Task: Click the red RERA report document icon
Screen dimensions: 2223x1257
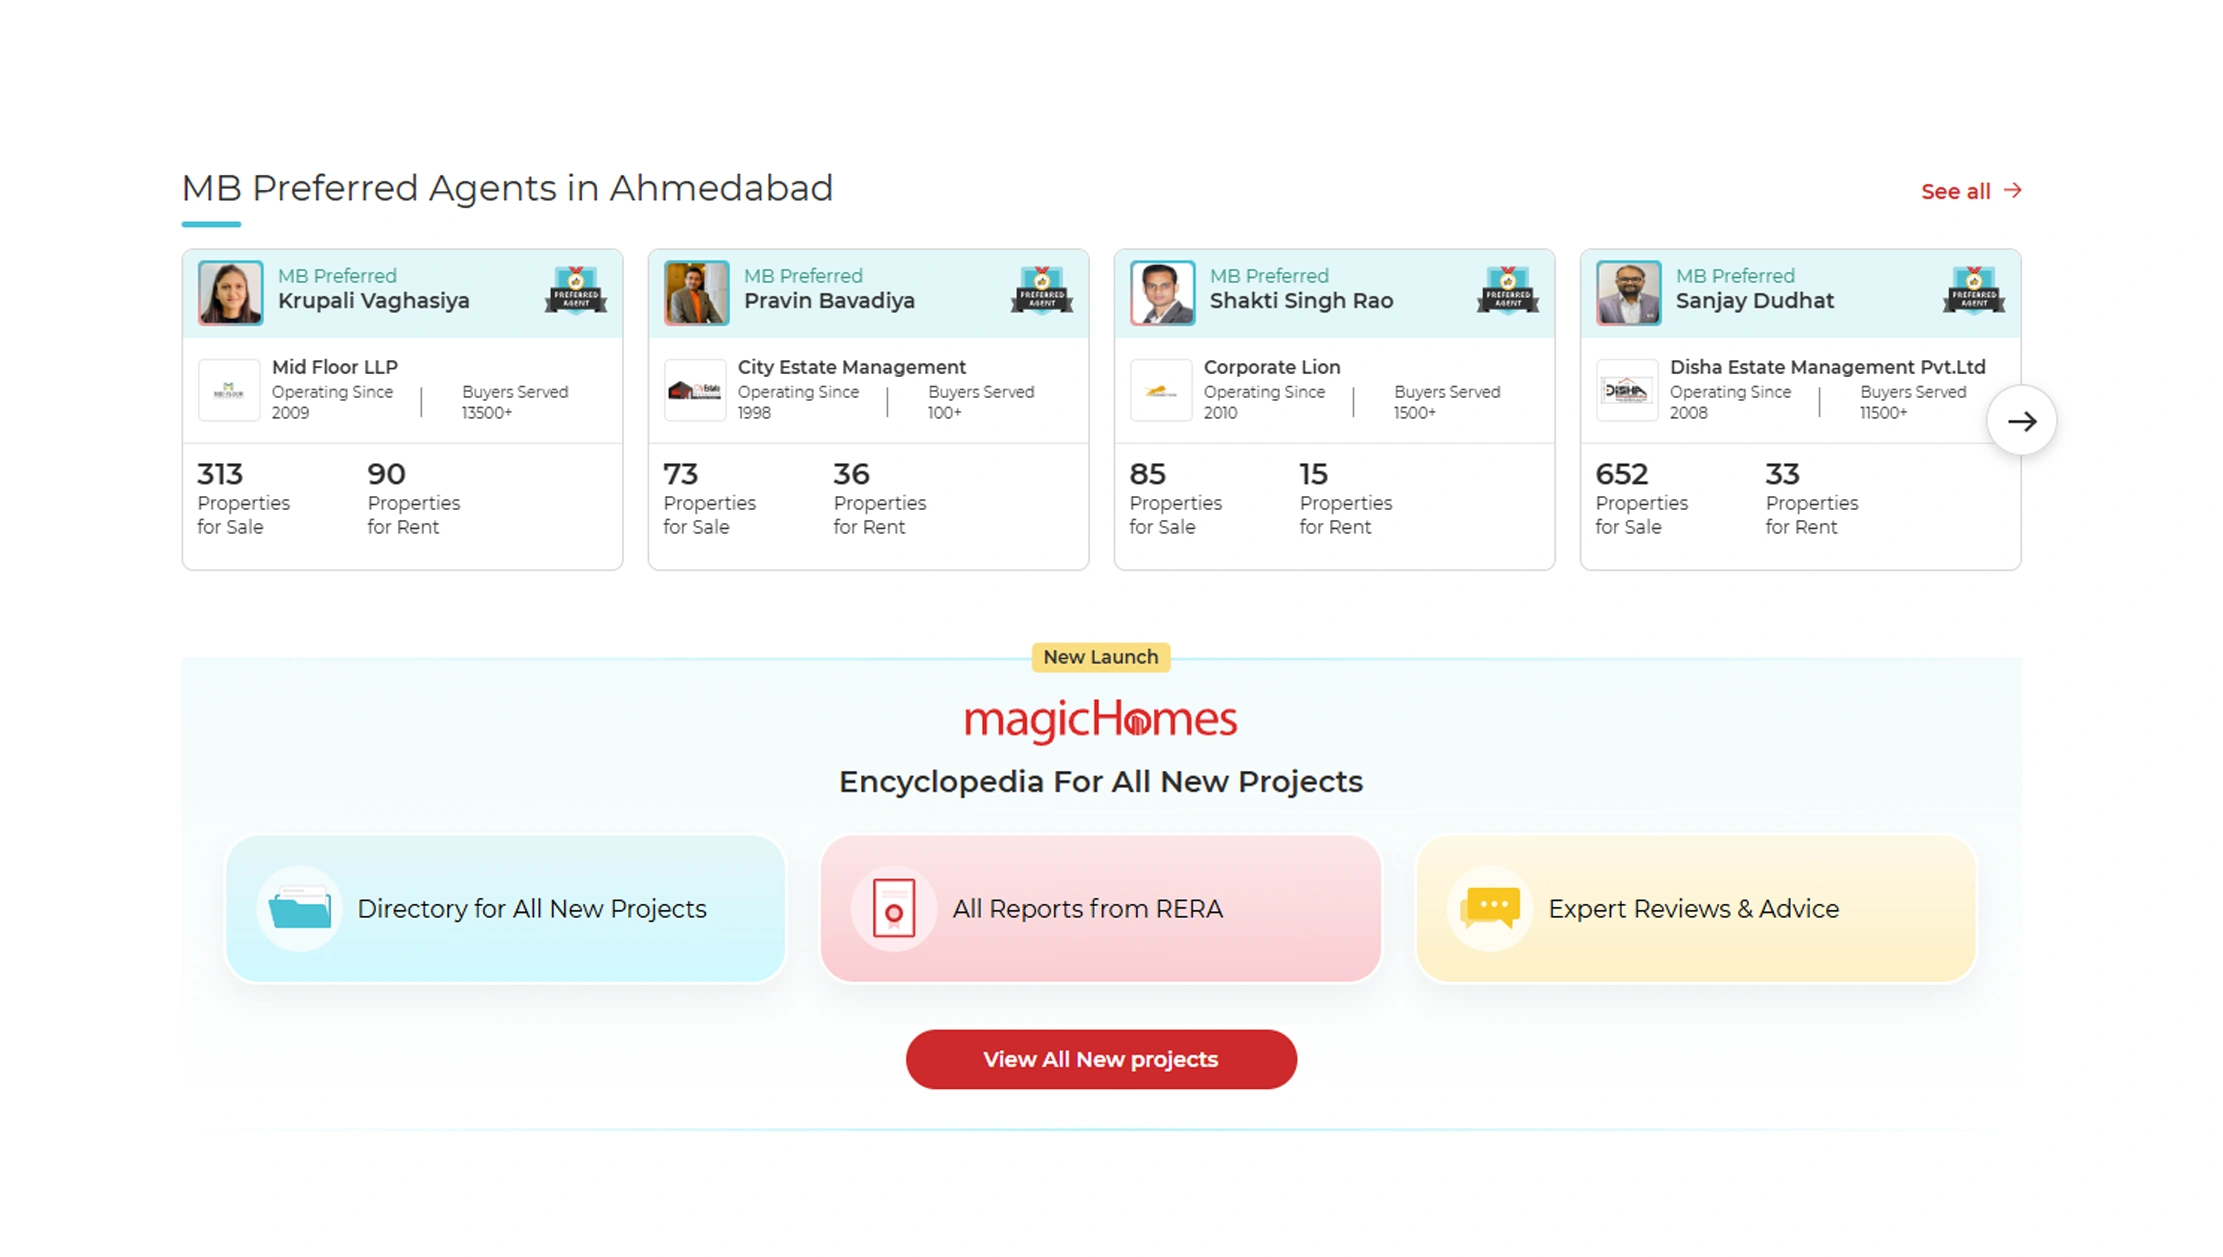Action: coord(893,908)
